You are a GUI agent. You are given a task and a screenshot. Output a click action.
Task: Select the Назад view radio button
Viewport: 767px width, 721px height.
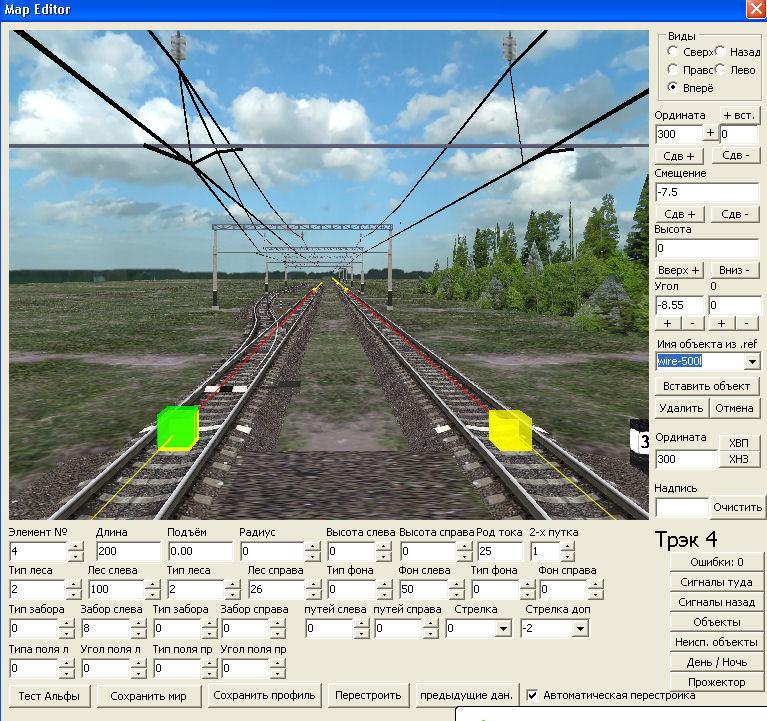(721, 51)
